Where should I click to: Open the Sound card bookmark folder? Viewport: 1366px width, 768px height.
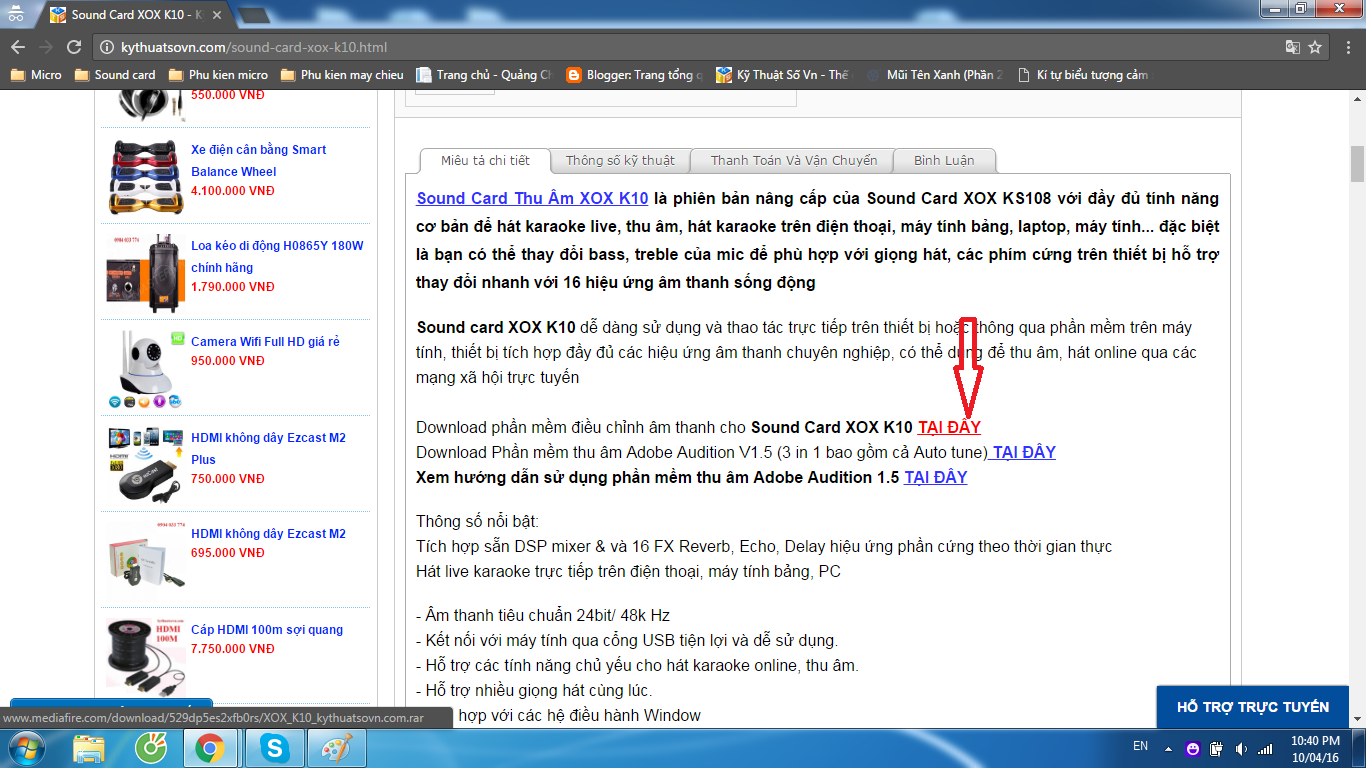click(114, 75)
